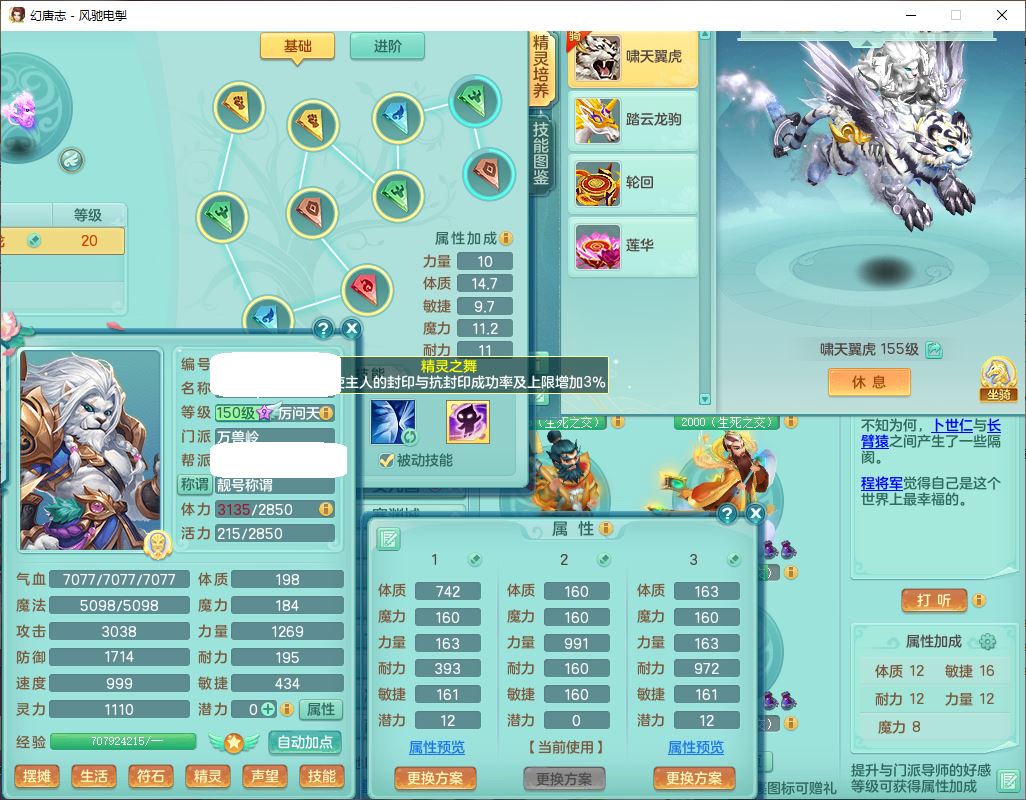Close the 属性 scheme panel

click(755, 513)
